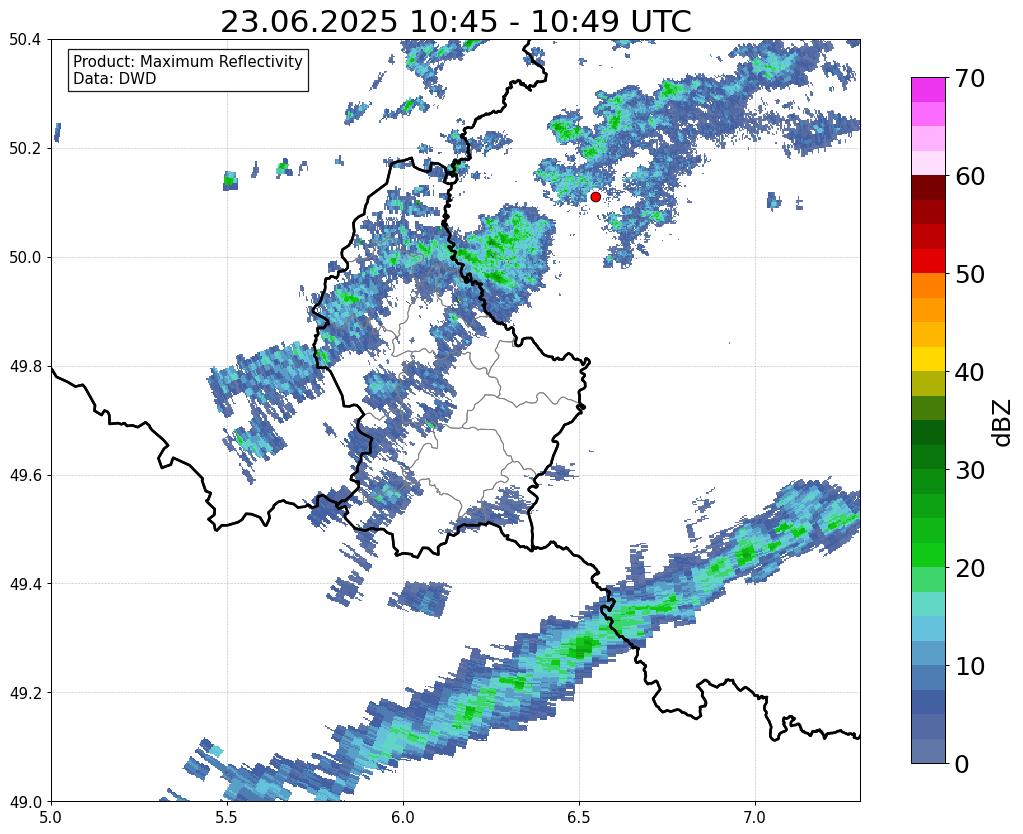Click x-axis longitude label '7.0'
This screenshot has height=834, width=1023.
[755, 818]
